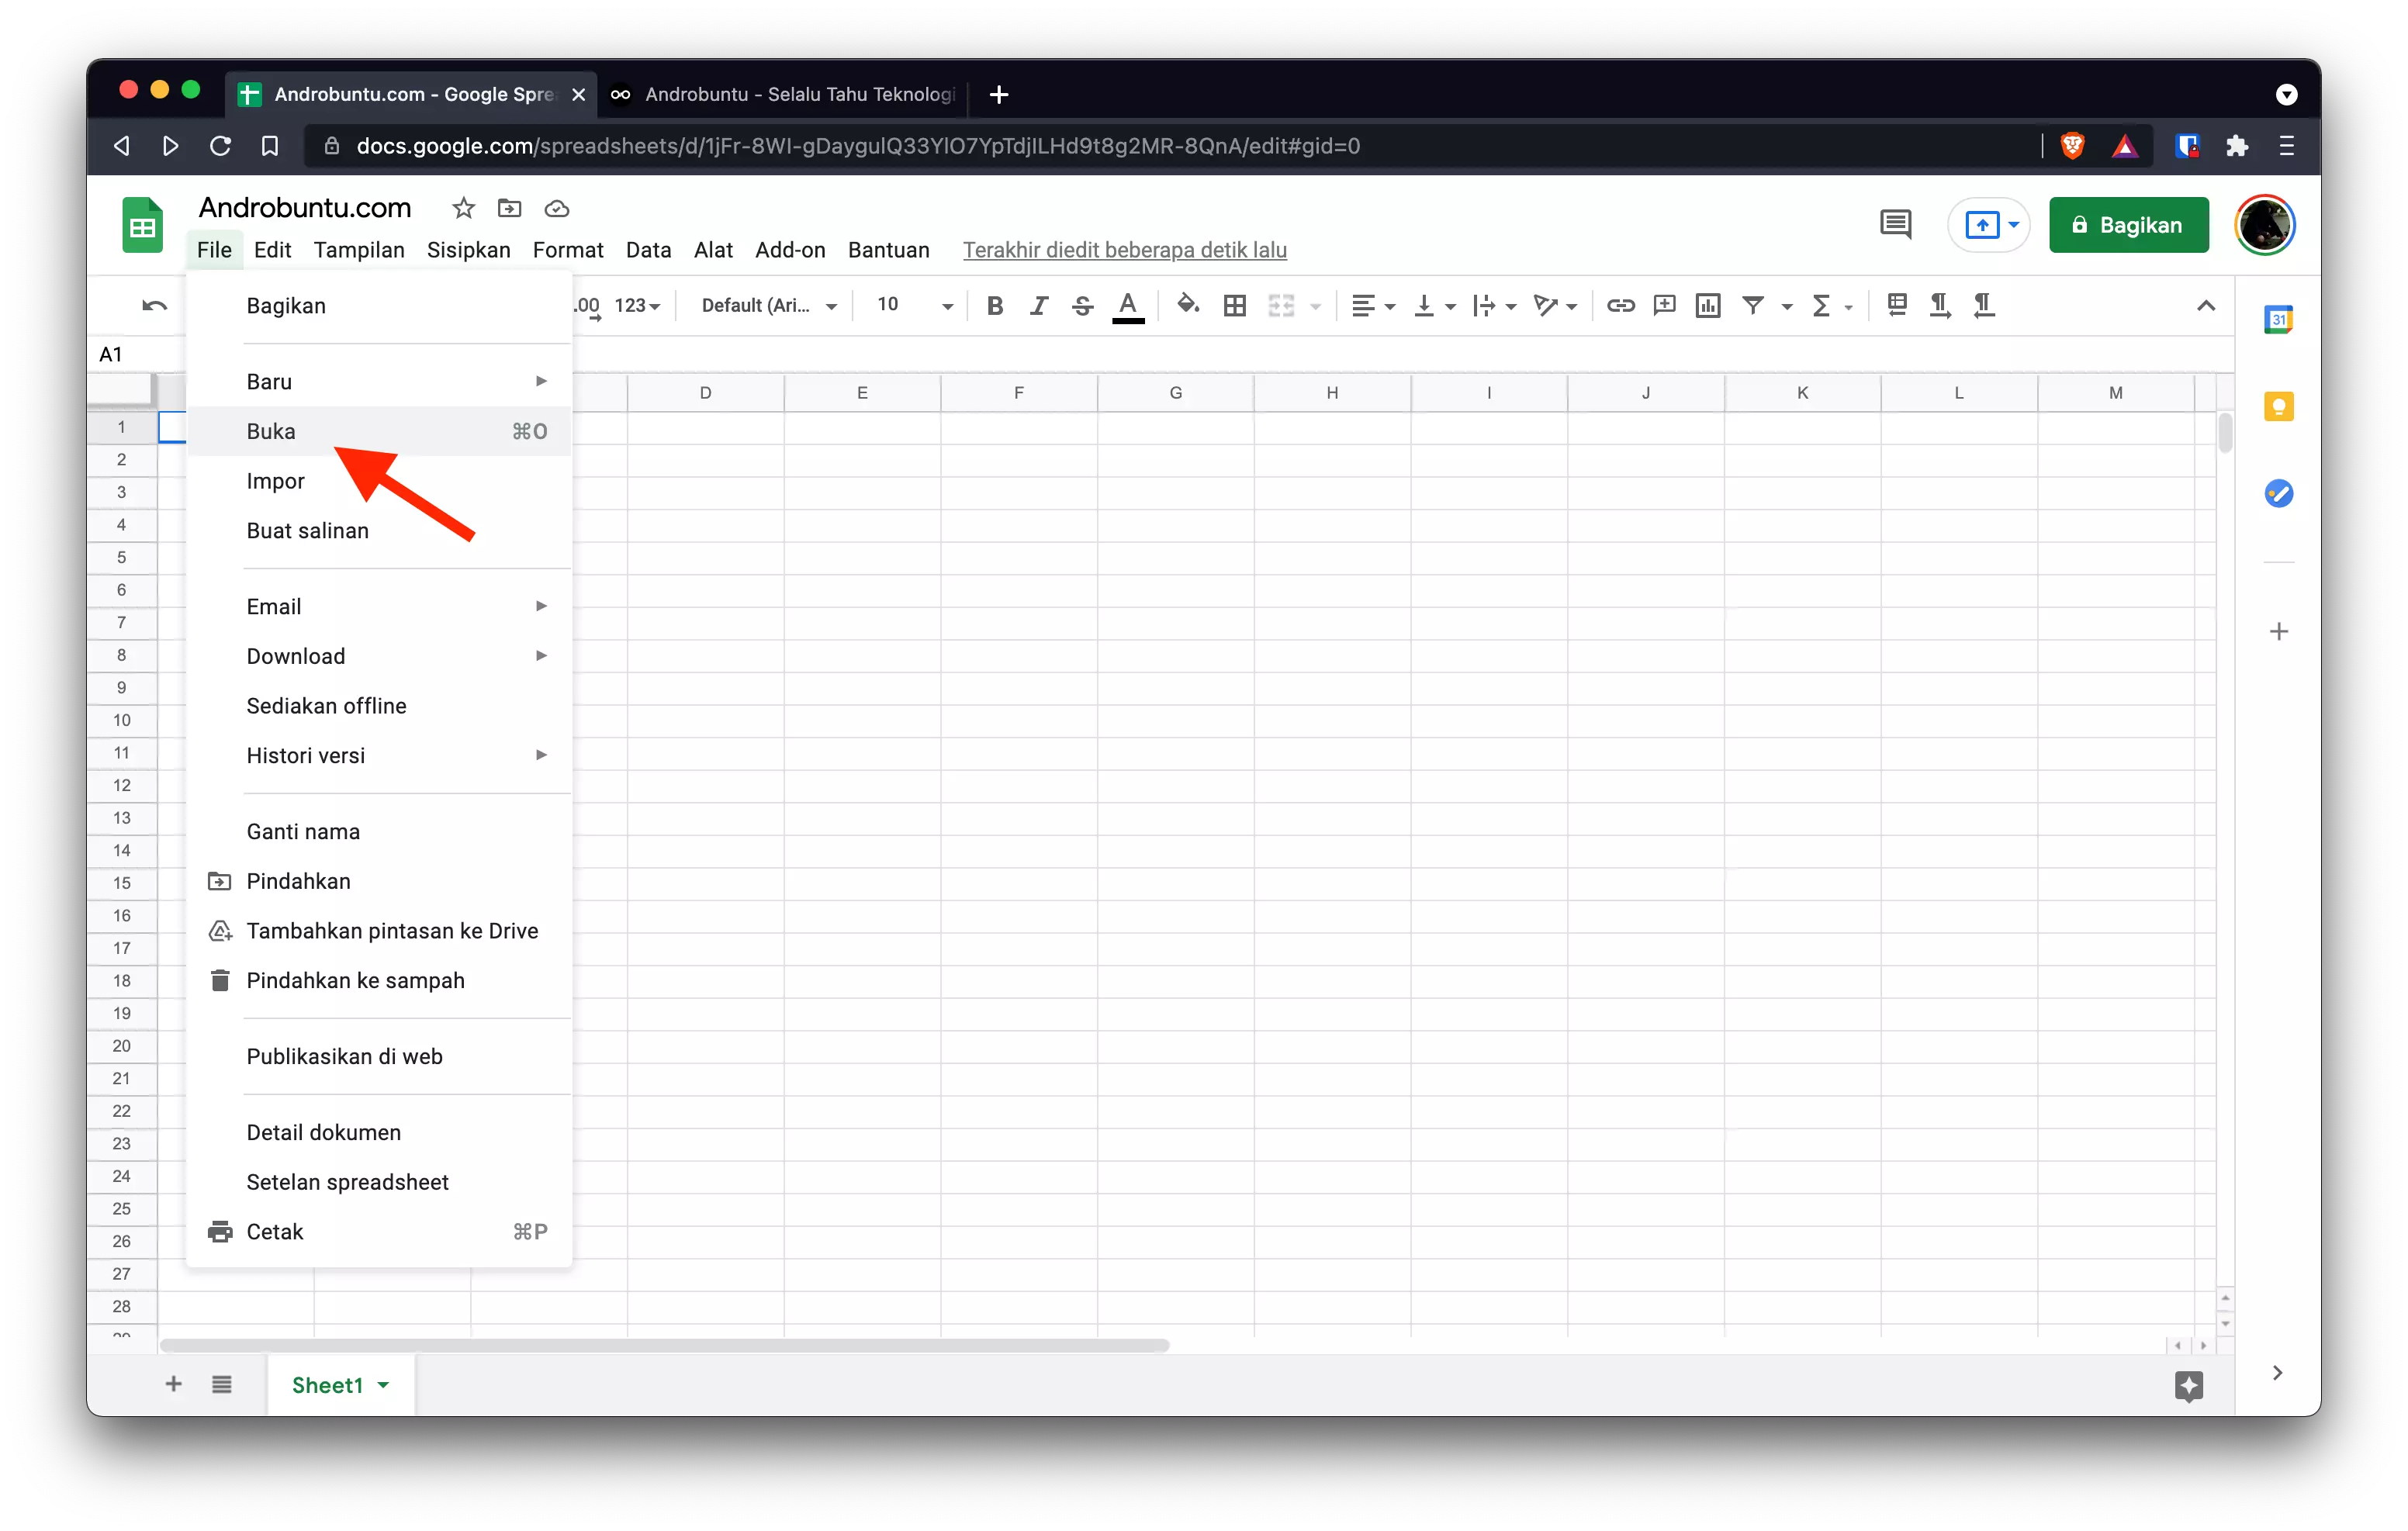This screenshot has height=1531, width=2408.
Task: Select Impor from the File menu
Action: (x=275, y=481)
